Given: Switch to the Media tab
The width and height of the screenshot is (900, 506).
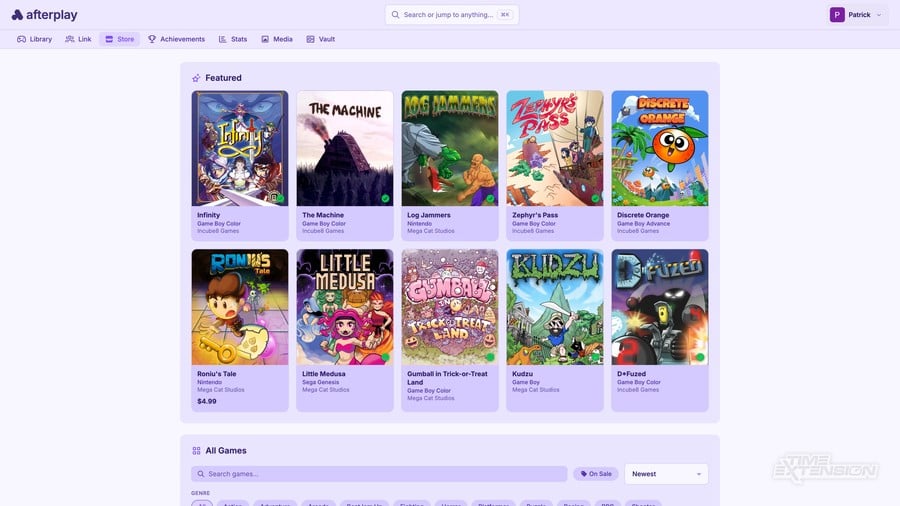Looking at the screenshot, I should pos(277,39).
